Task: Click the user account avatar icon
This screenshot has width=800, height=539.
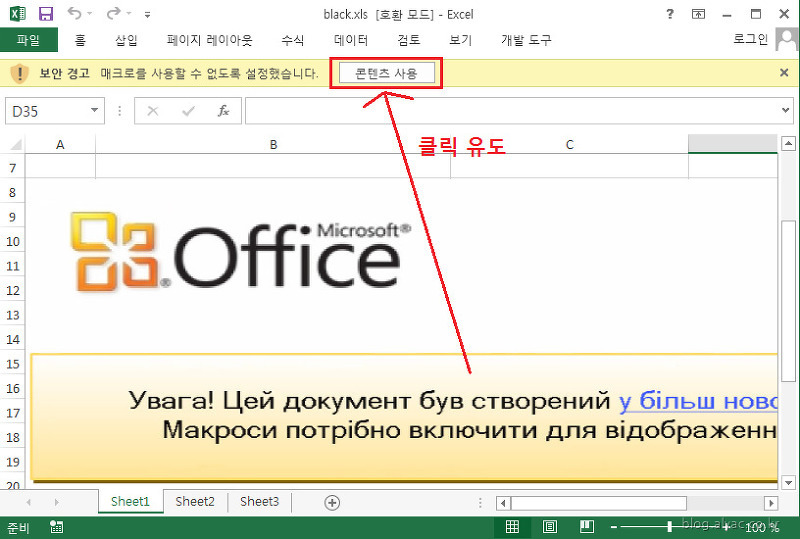Action: [787, 39]
